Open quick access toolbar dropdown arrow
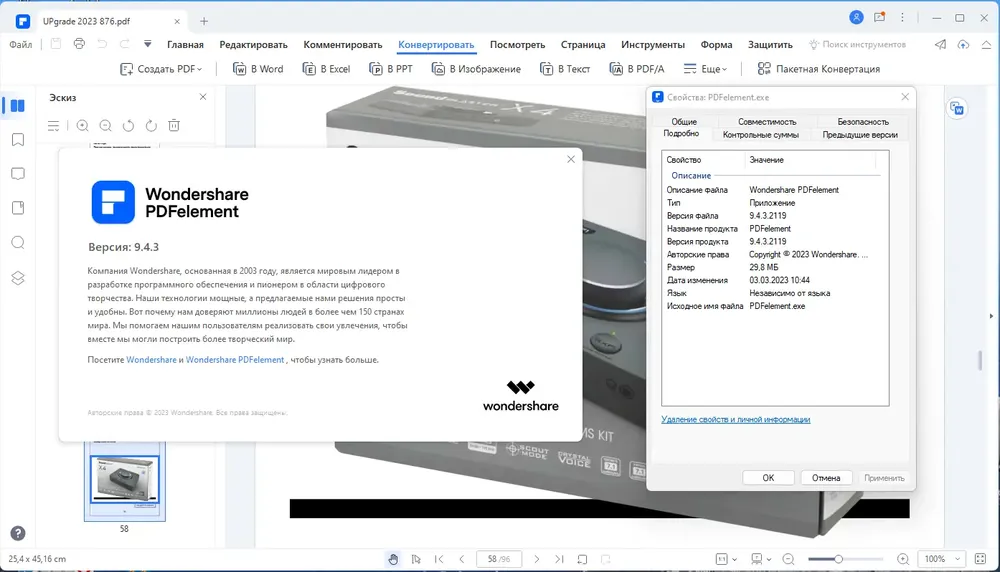 pyautogui.click(x=147, y=44)
